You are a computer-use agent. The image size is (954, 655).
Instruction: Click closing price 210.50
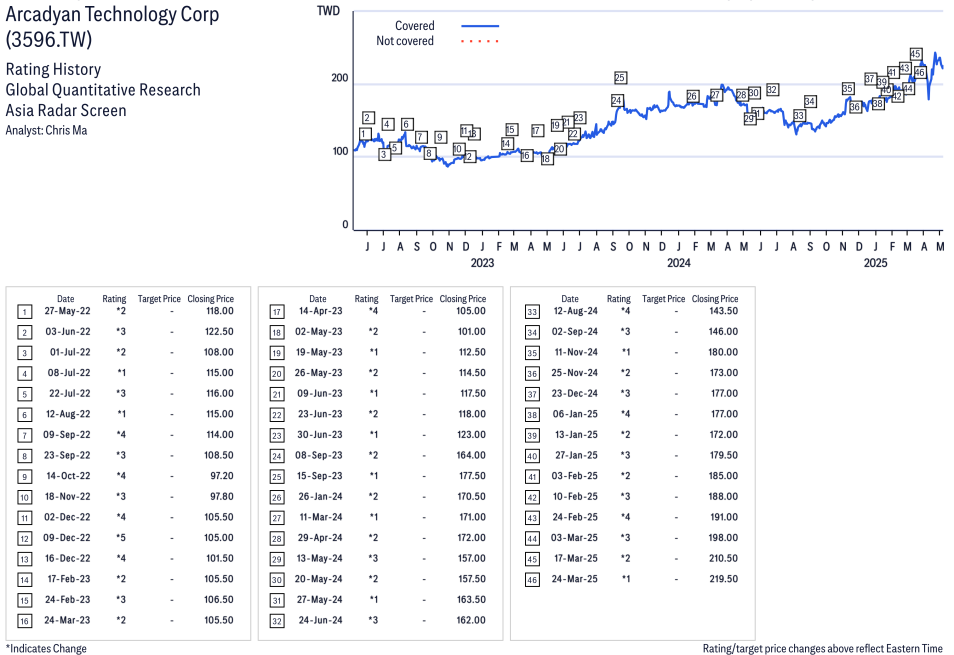tap(723, 558)
